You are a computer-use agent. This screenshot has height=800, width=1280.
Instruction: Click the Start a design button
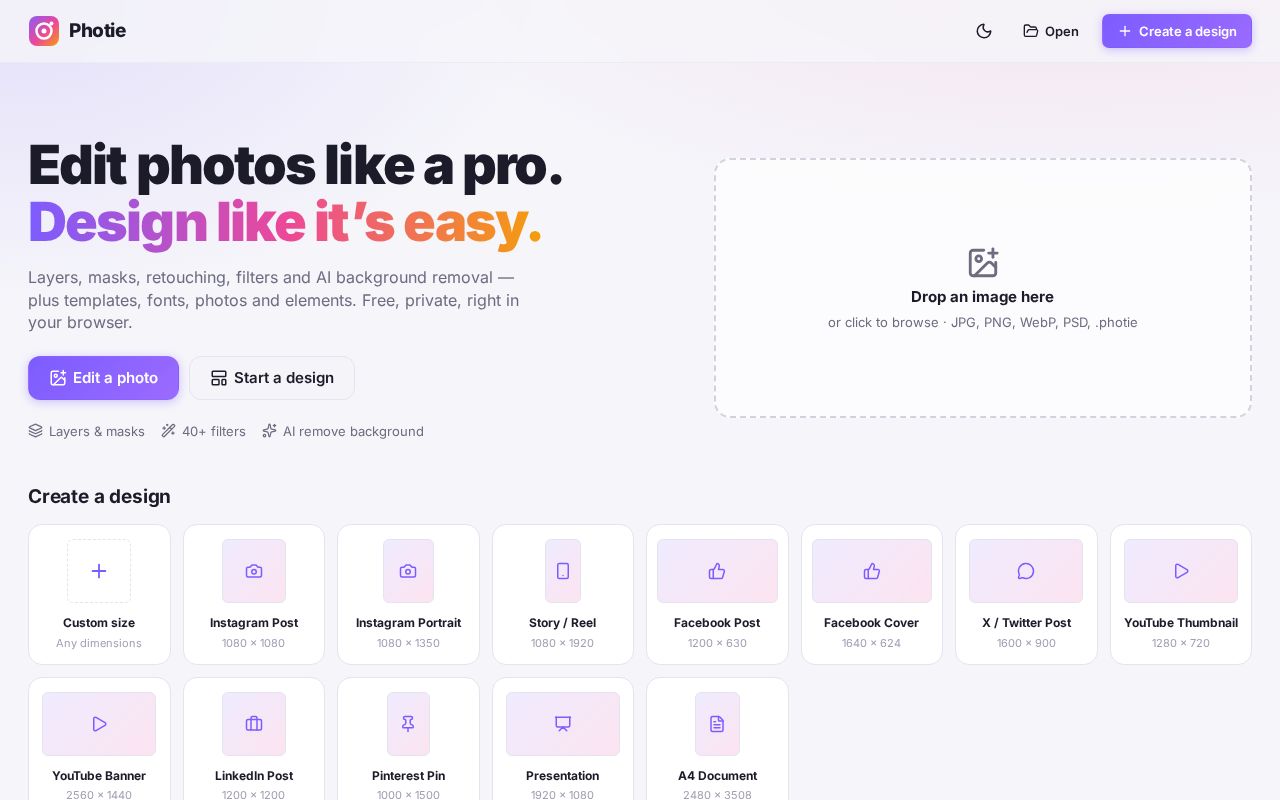(272, 378)
